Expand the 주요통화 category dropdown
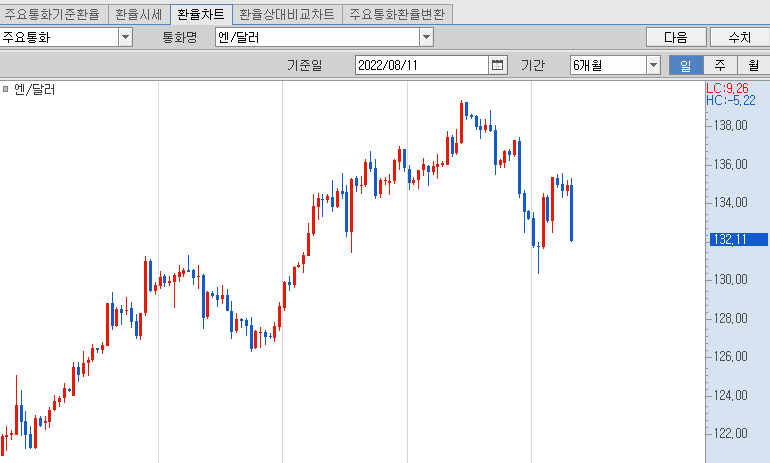770x463 pixels. tap(126, 37)
